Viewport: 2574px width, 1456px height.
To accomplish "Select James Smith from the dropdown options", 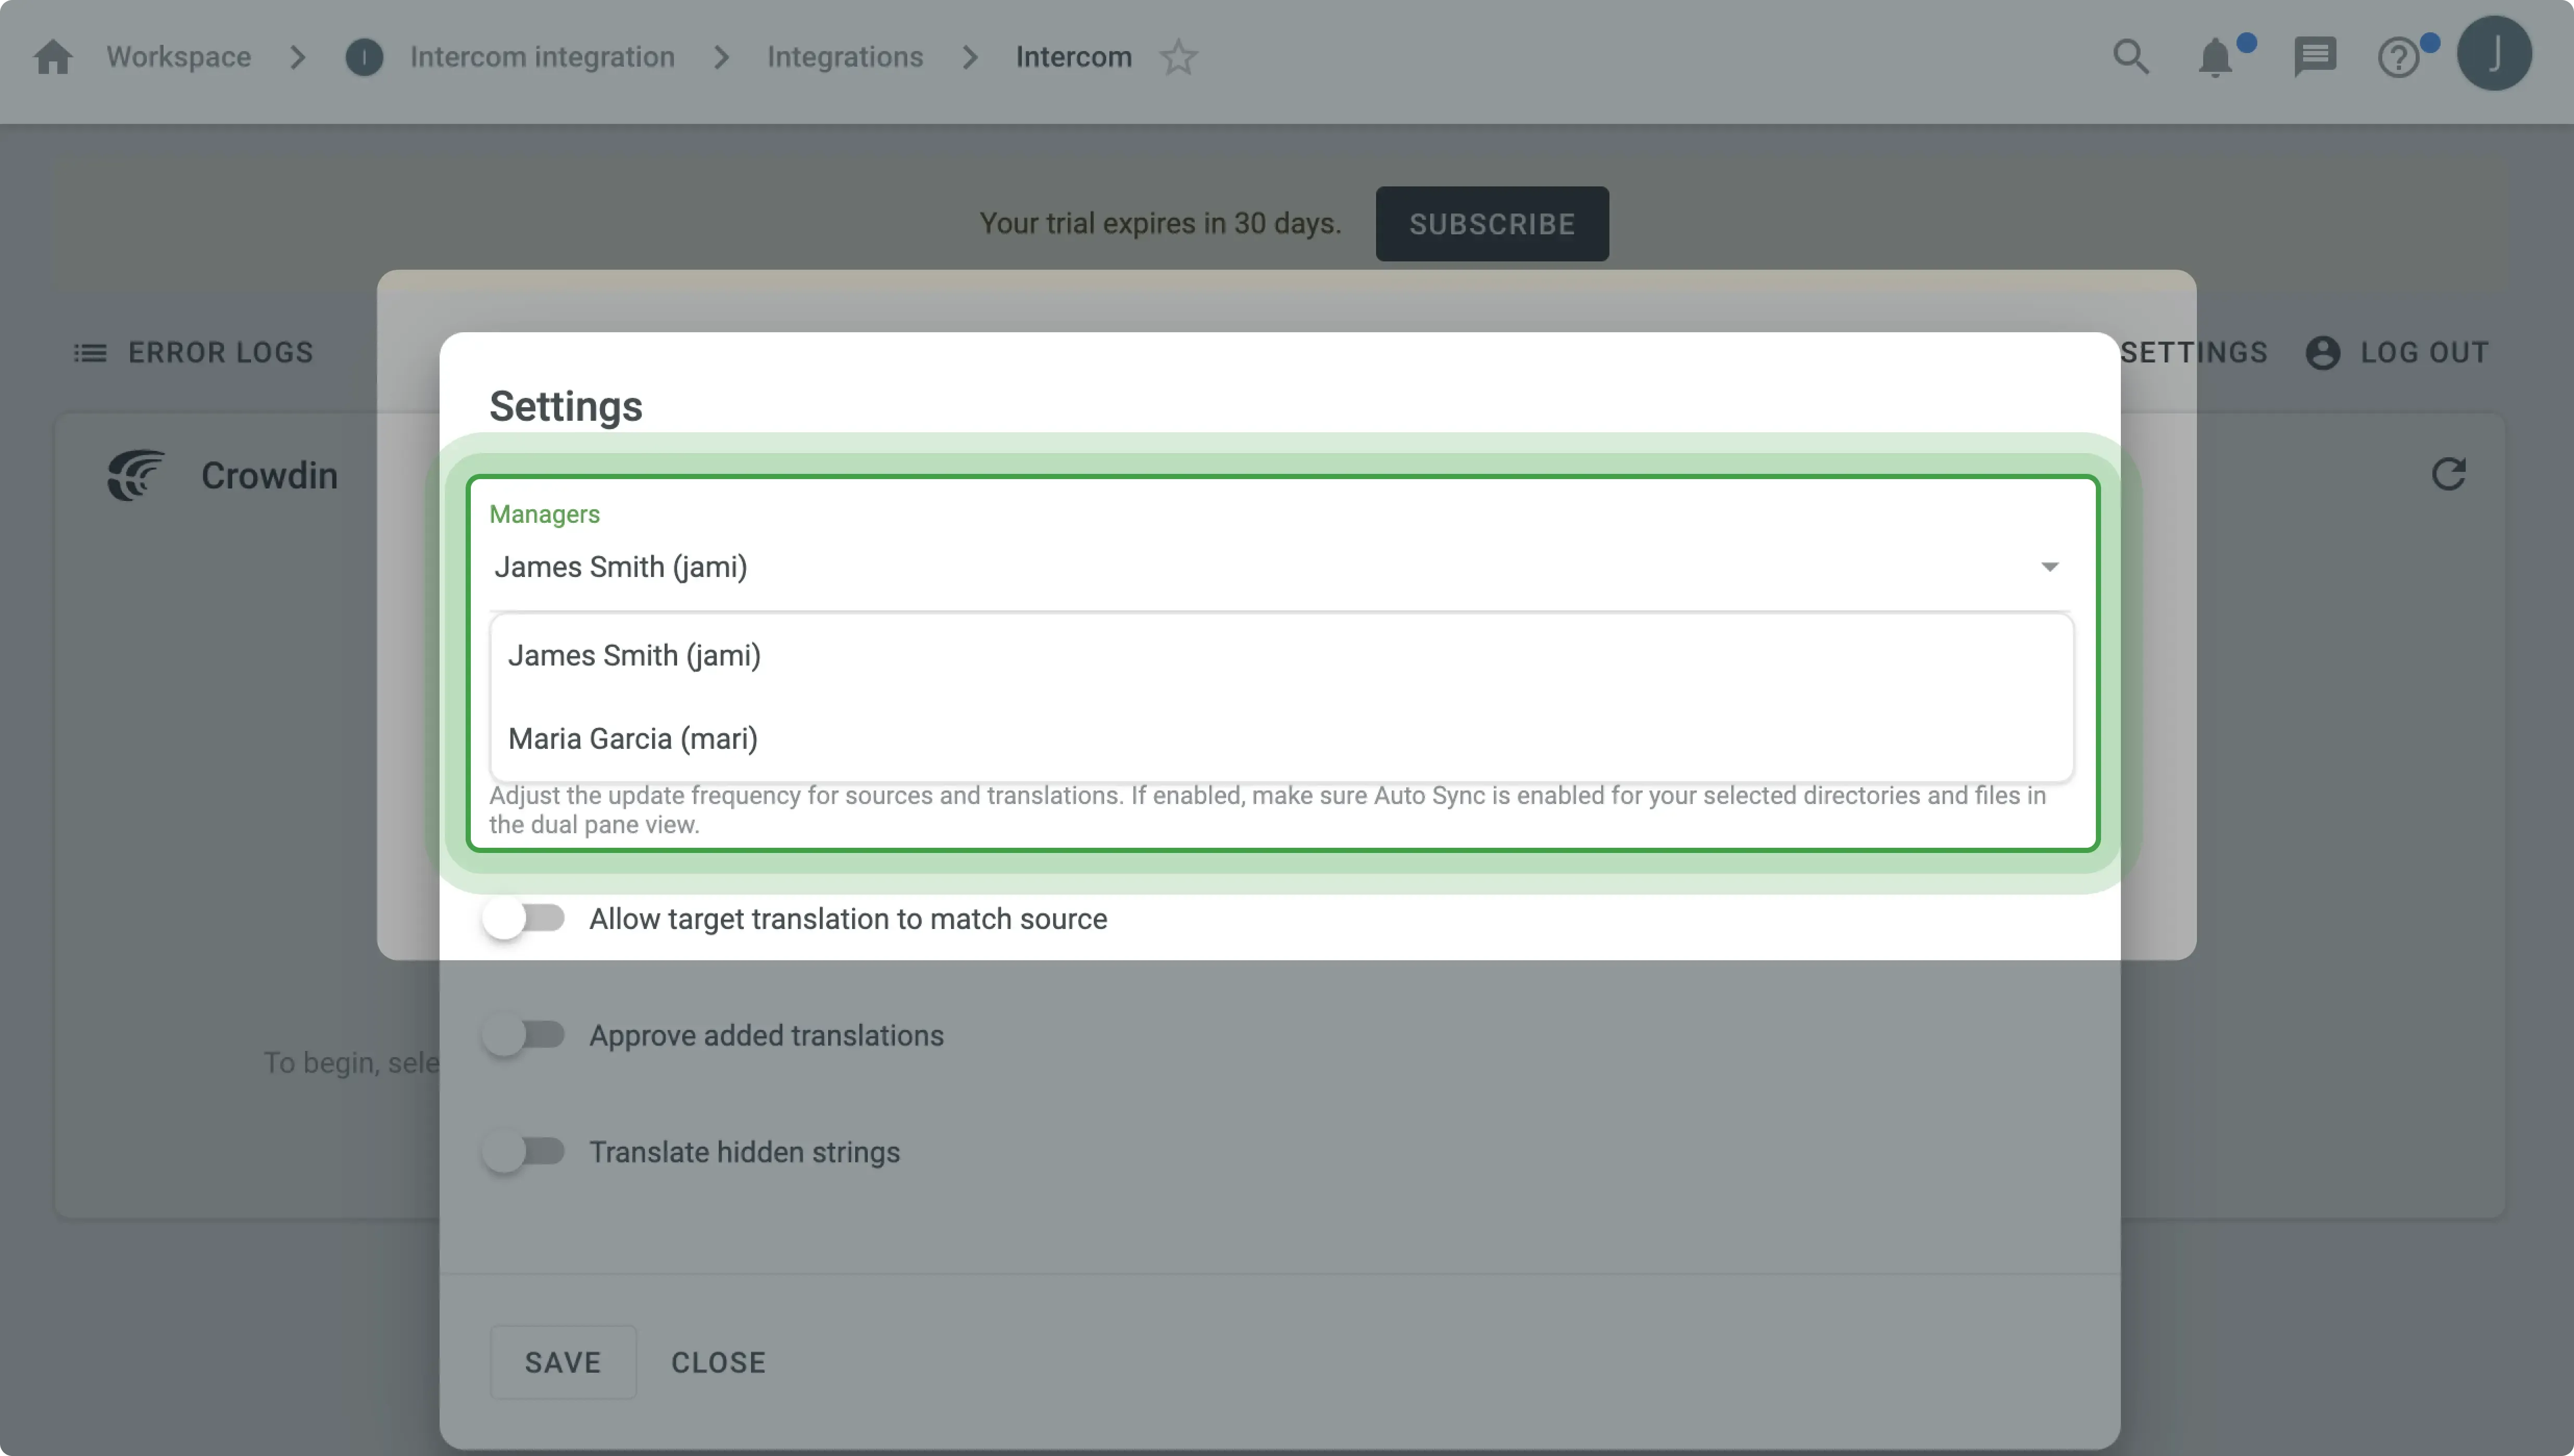I will (x=634, y=655).
